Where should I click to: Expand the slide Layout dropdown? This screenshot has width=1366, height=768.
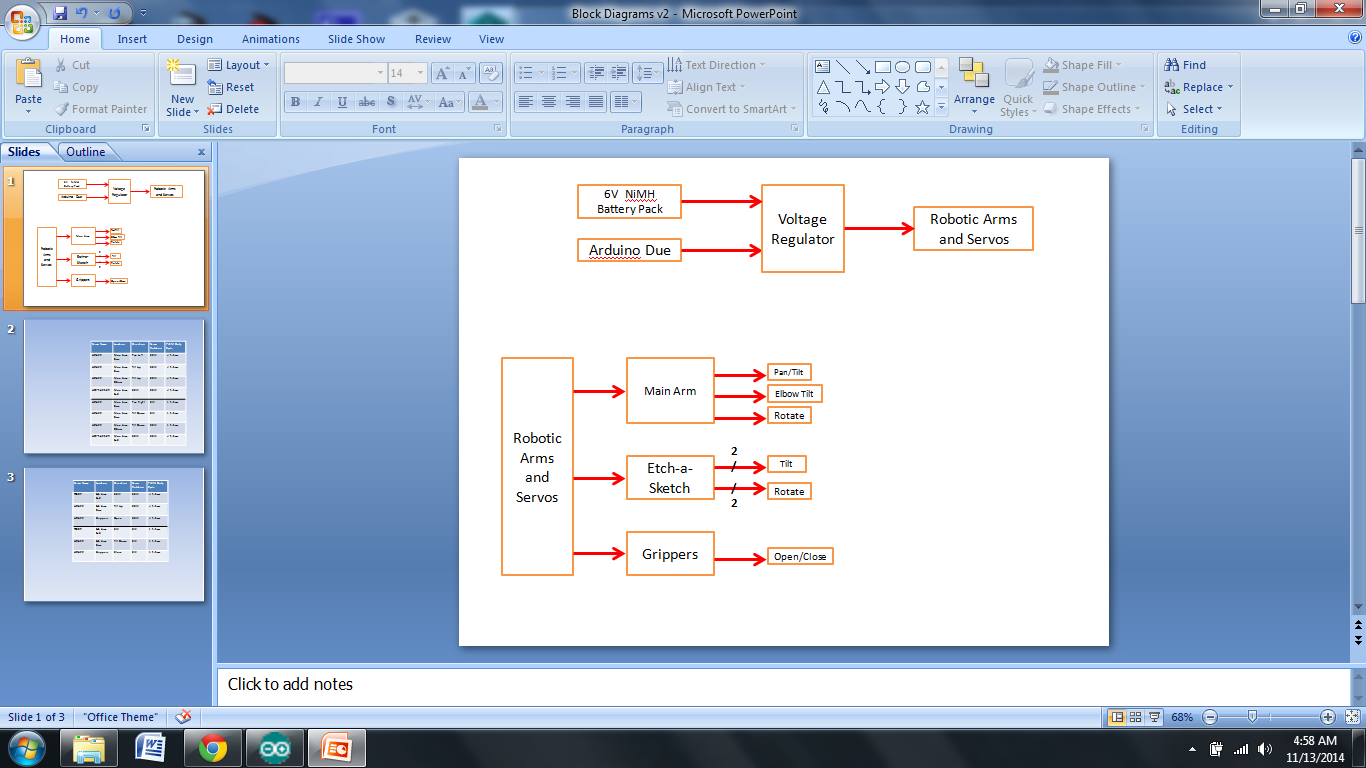pyautogui.click(x=241, y=65)
